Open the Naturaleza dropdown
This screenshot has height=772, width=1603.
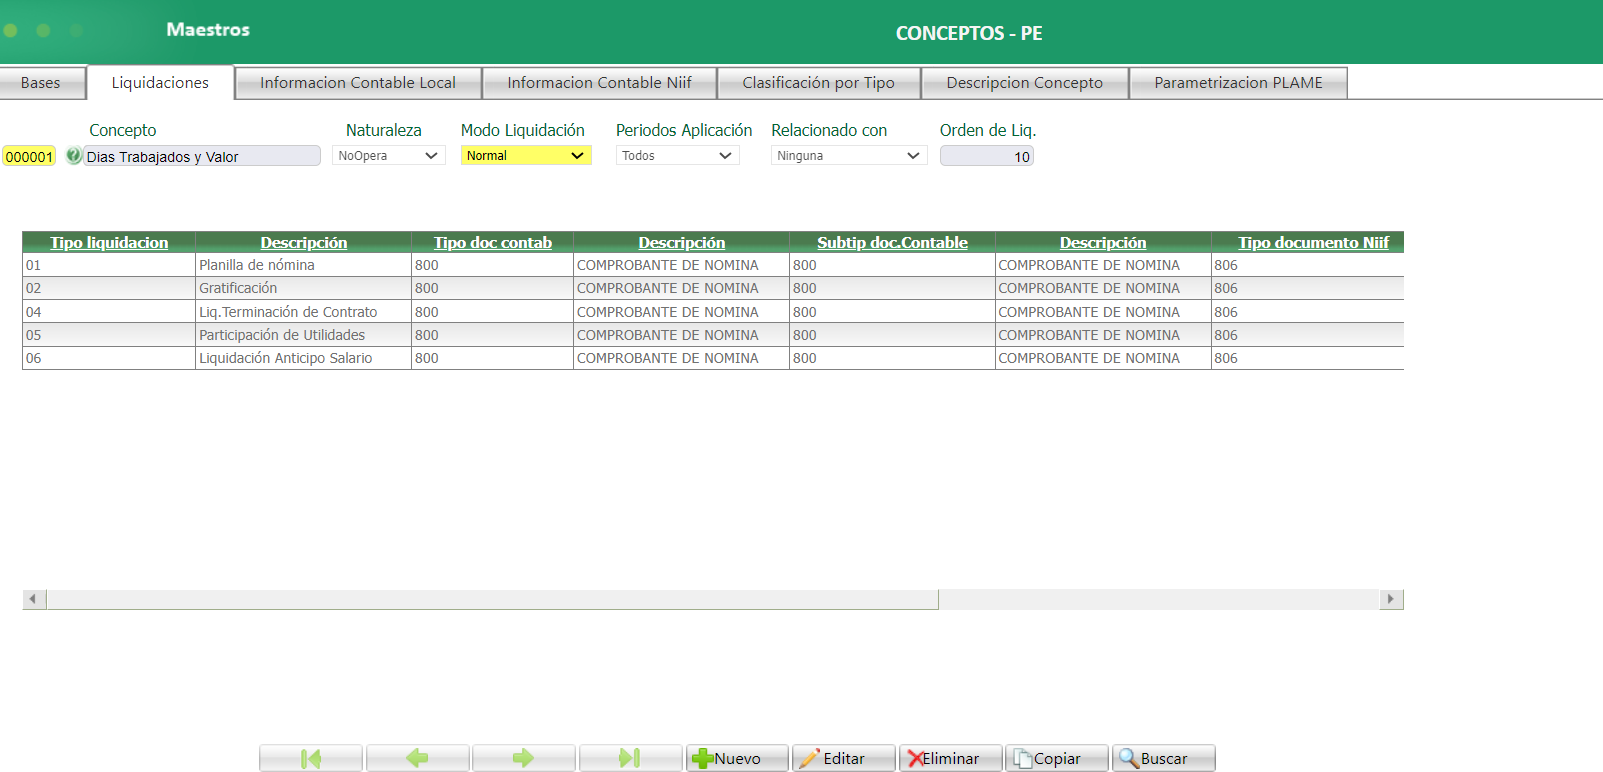pos(388,156)
